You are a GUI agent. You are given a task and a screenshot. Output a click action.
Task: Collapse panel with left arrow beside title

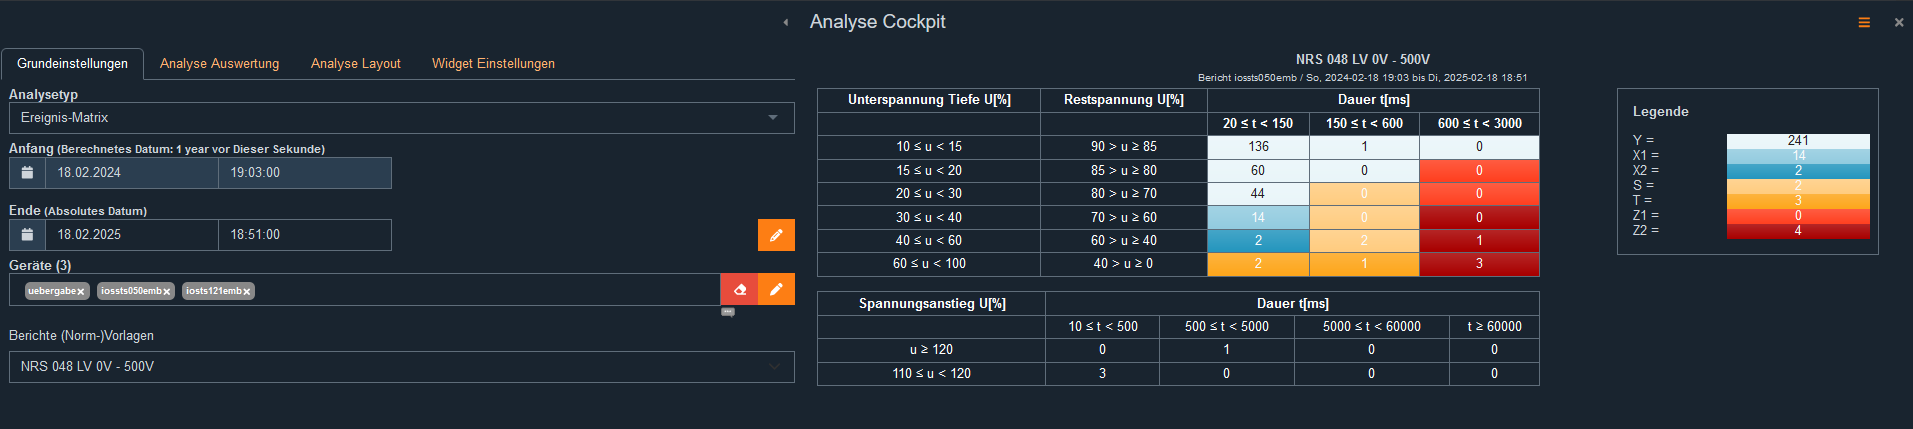point(785,22)
